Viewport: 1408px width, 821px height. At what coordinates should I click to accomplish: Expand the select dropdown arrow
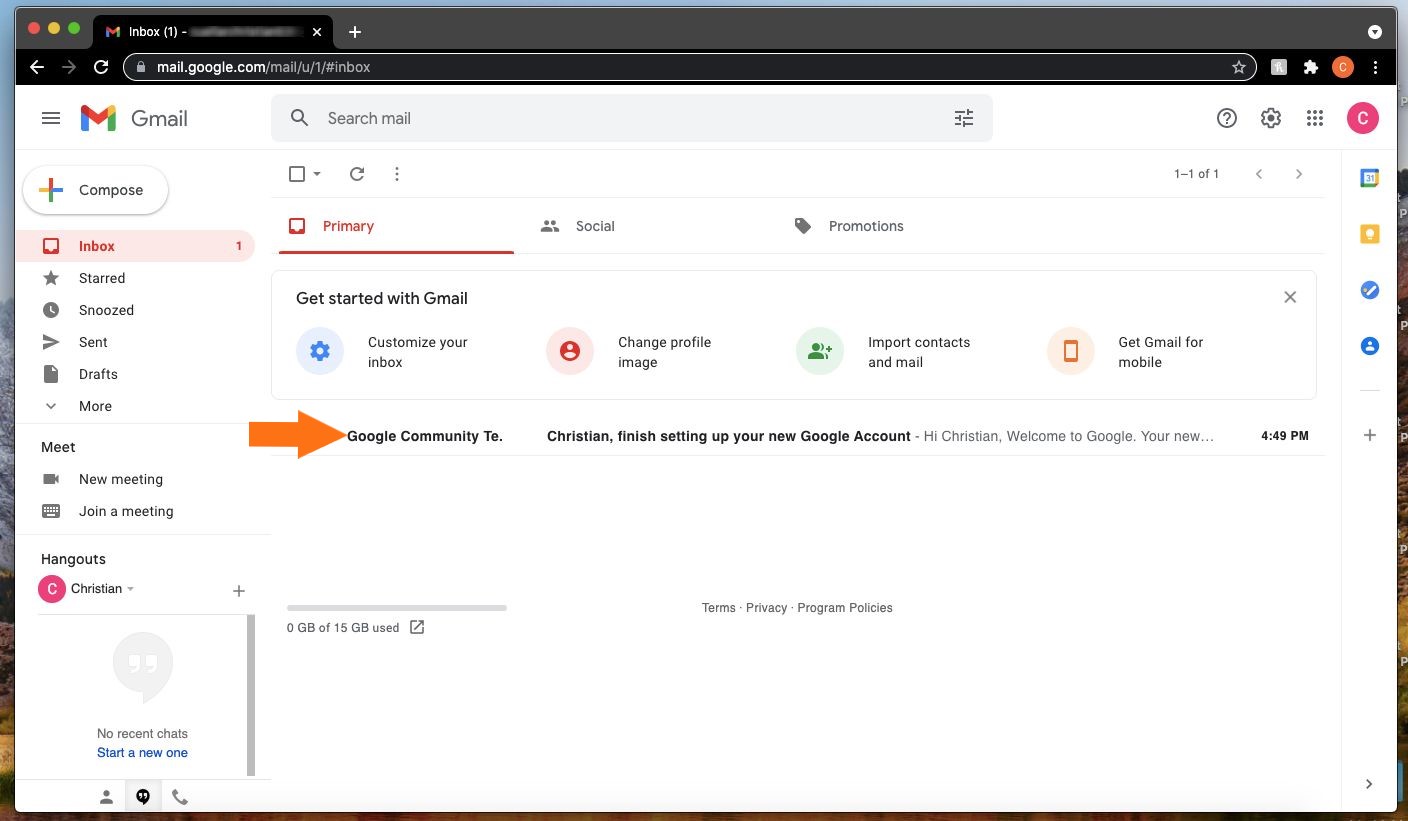tap(317, 174)
